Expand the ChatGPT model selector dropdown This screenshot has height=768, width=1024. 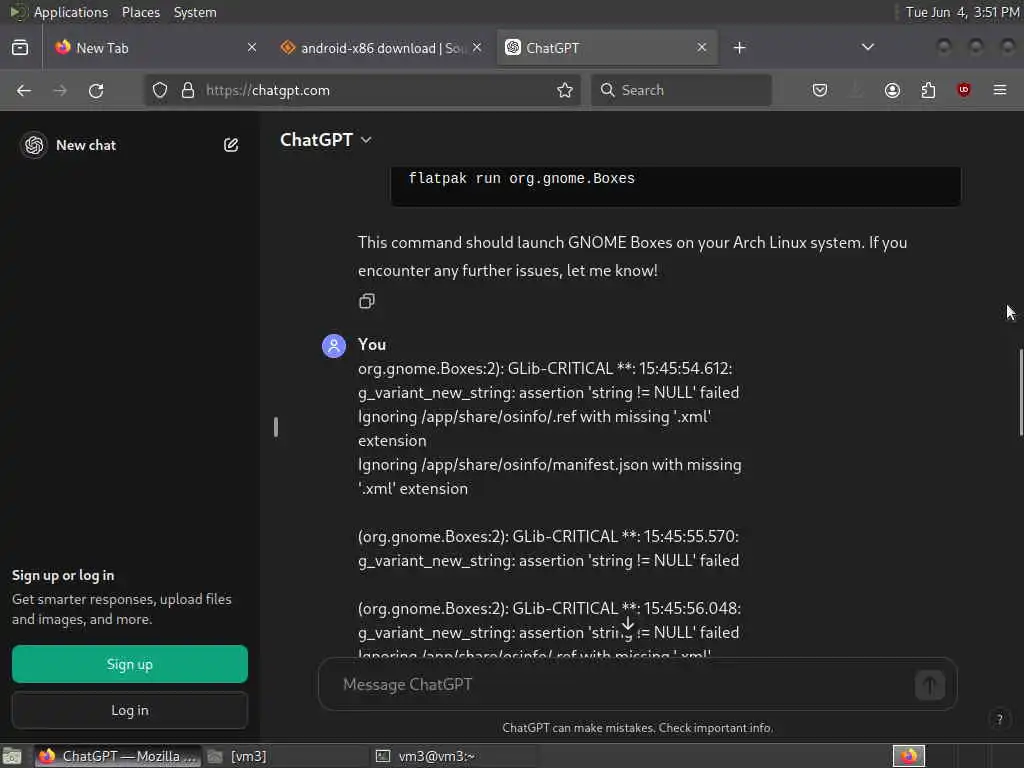click(326, 140)
